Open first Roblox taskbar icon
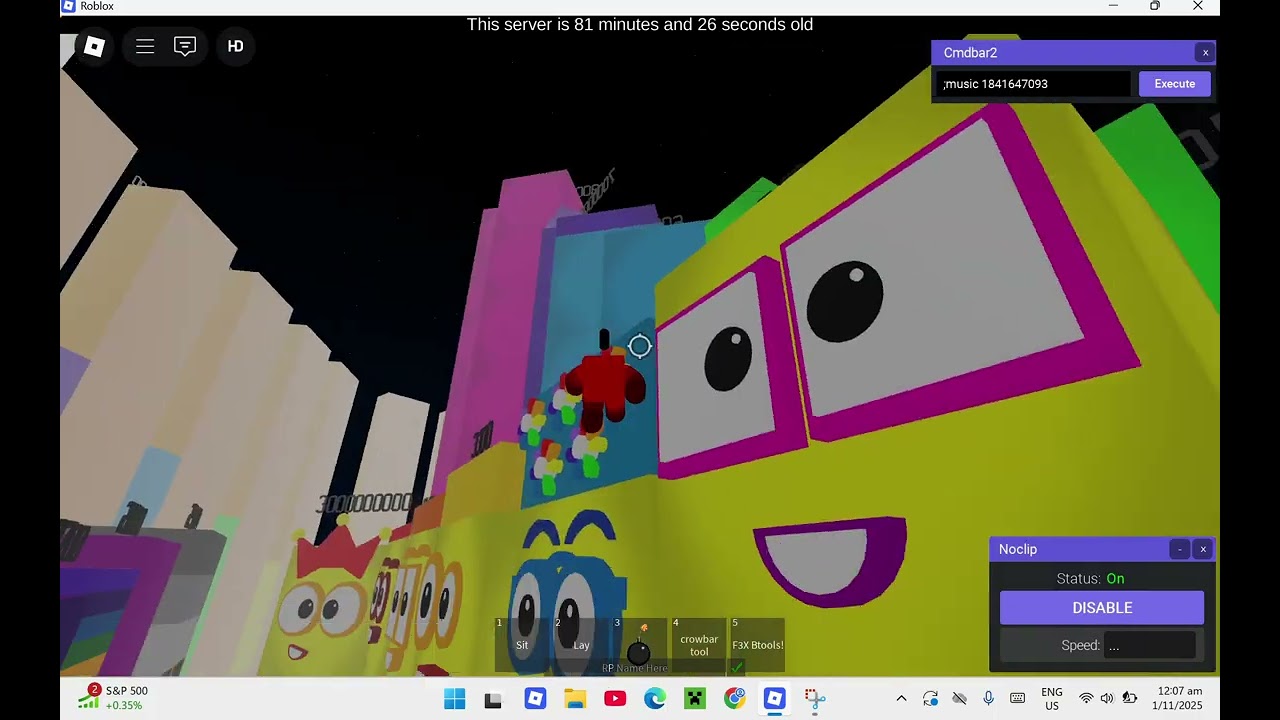 535,699
